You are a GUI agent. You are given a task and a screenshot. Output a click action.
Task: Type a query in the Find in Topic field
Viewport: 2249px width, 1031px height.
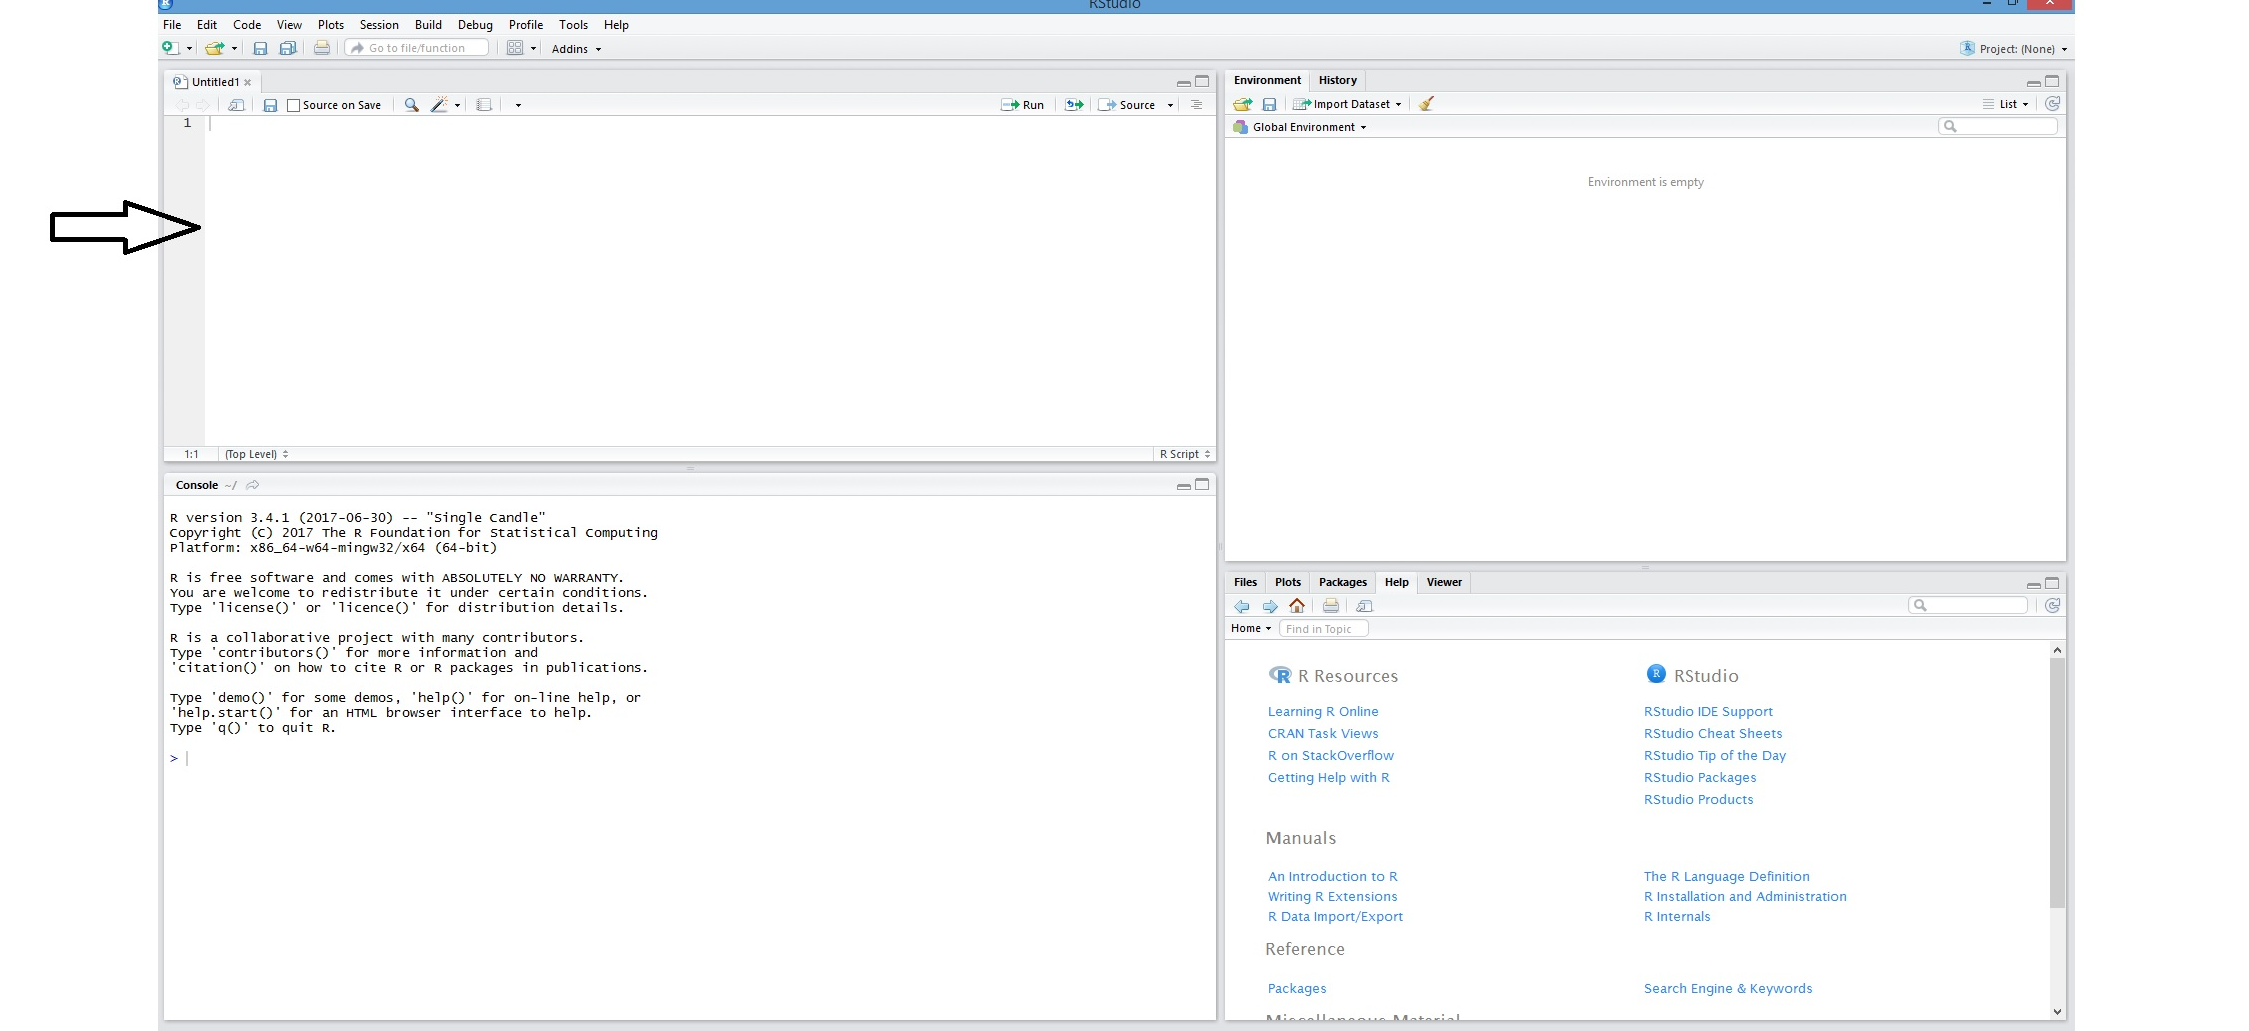click(x=1323, y=628)
